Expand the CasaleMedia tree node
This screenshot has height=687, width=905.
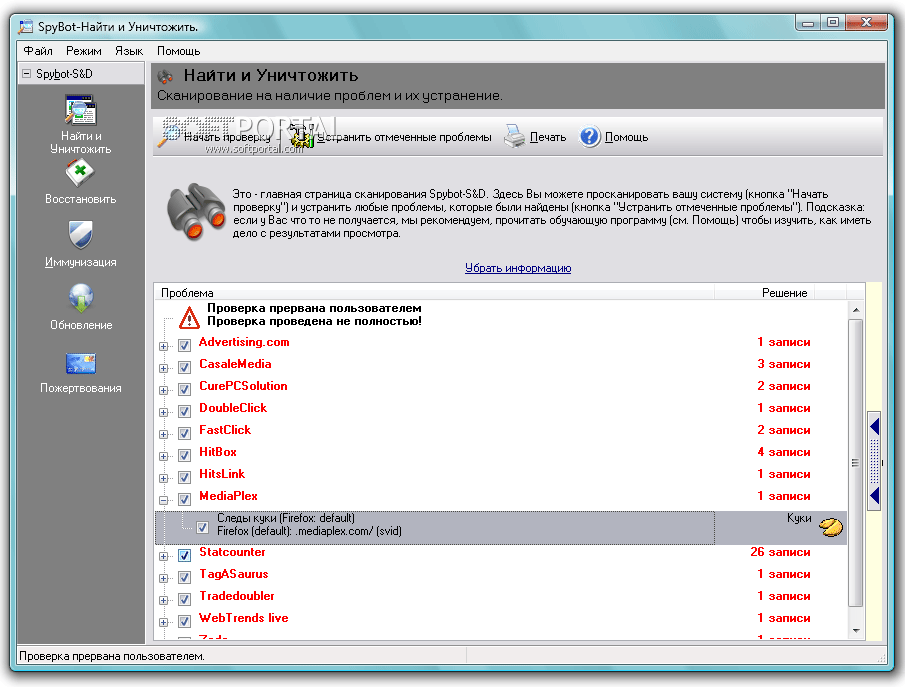pyautogui.click(x=164, y=368)
